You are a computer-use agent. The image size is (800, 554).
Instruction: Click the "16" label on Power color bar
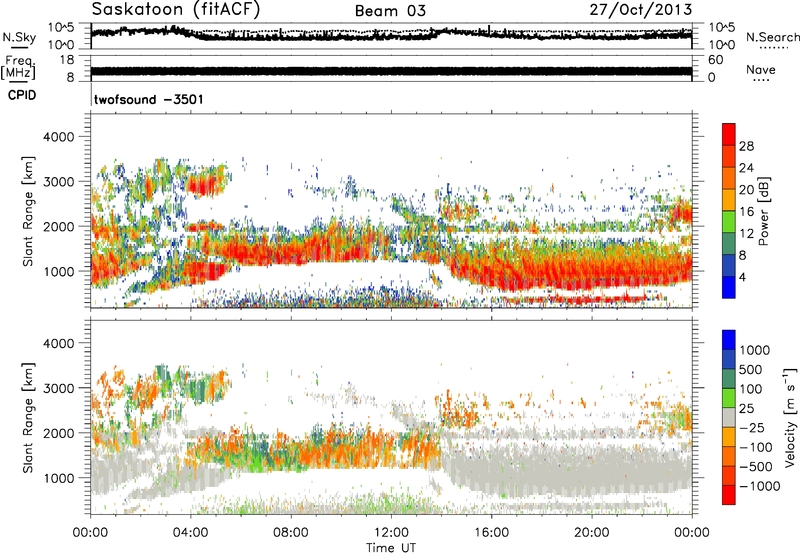[x=746, y=212]
